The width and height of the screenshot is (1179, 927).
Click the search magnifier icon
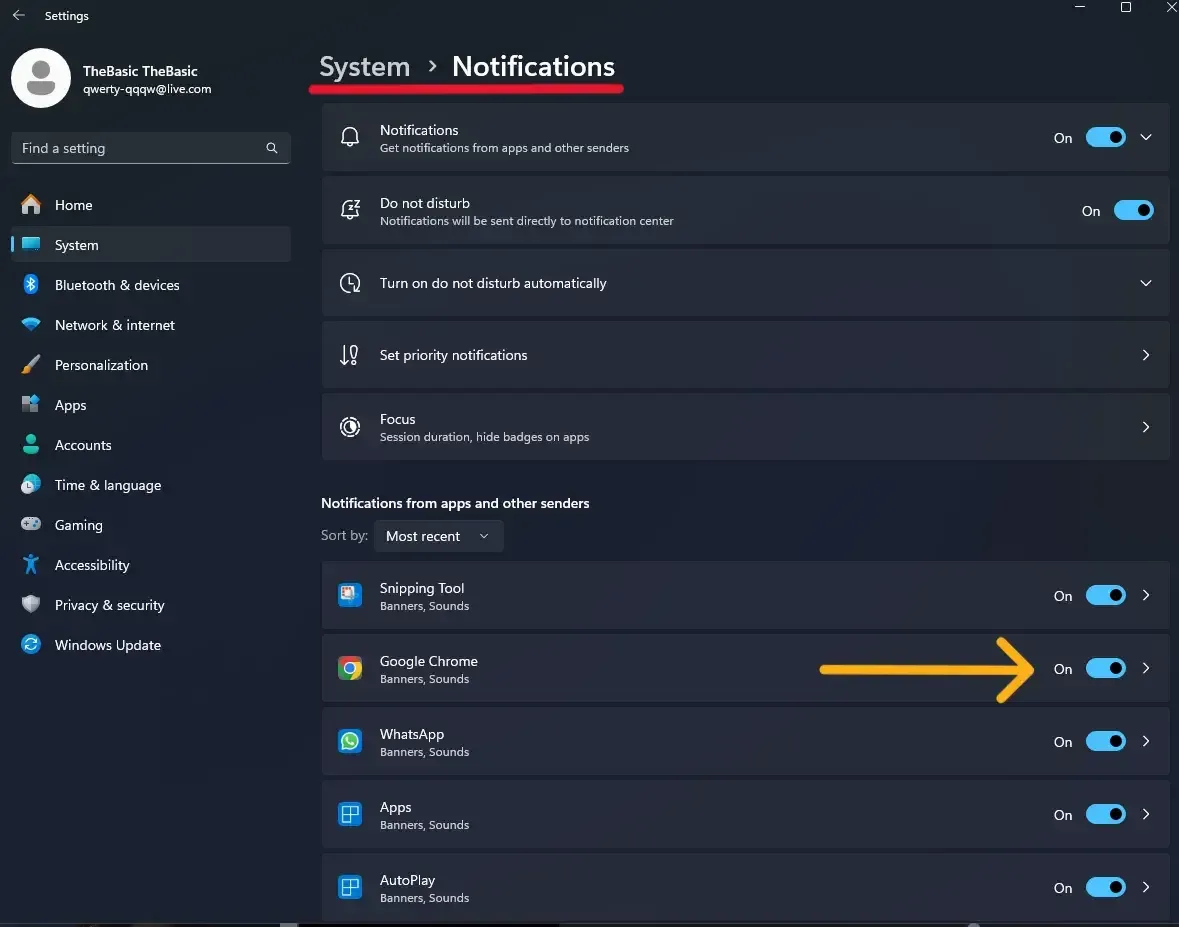pyautogui.click(x=272, y=148)
